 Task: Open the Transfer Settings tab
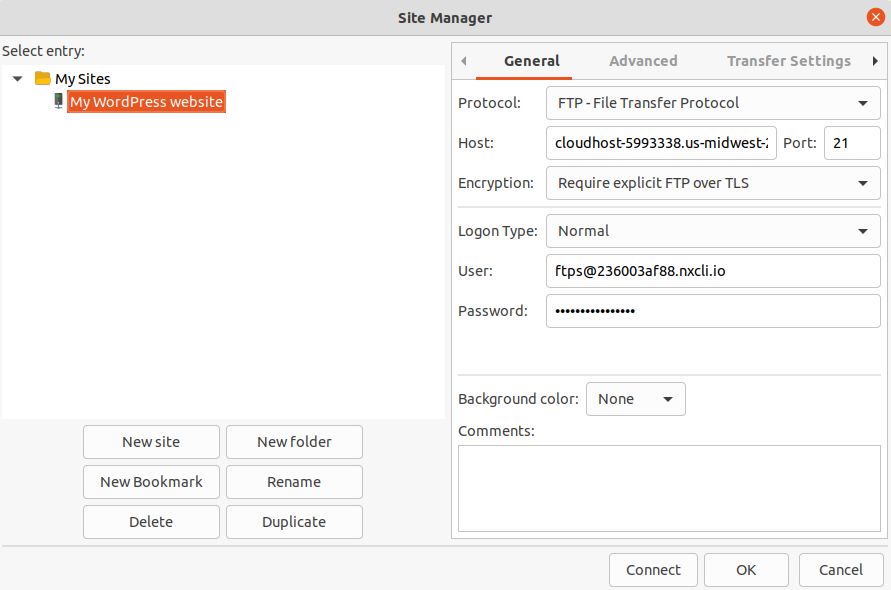(x=787, y=61)
